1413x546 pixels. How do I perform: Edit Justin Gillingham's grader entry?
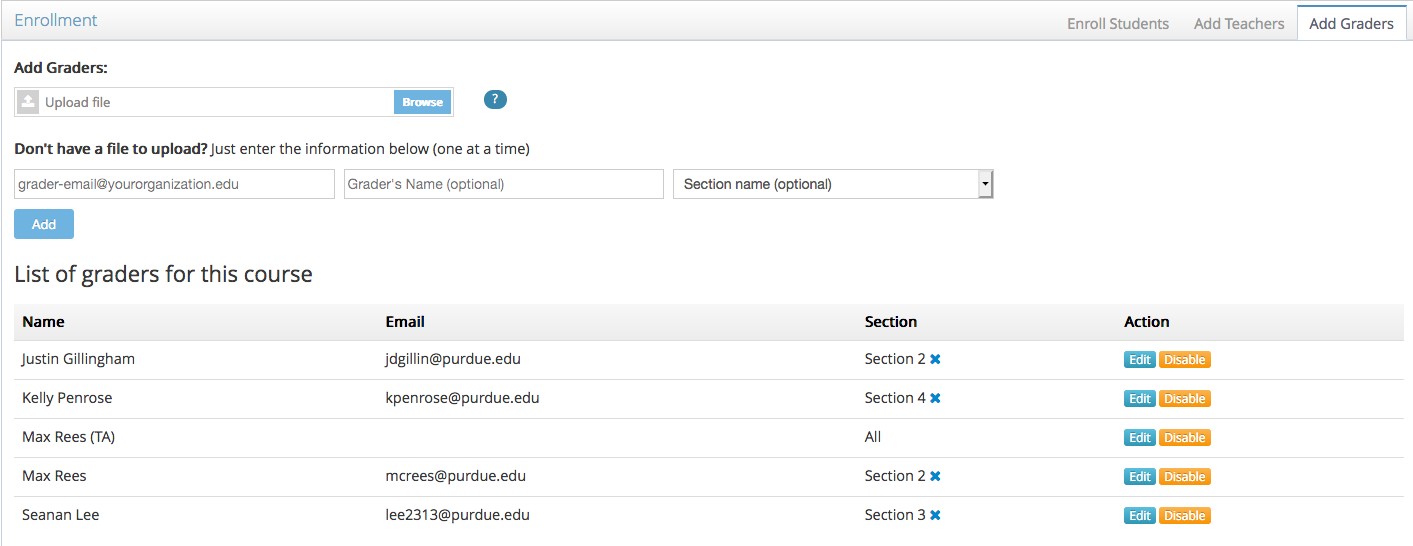pyautogui.click(x=1139, y=360)
